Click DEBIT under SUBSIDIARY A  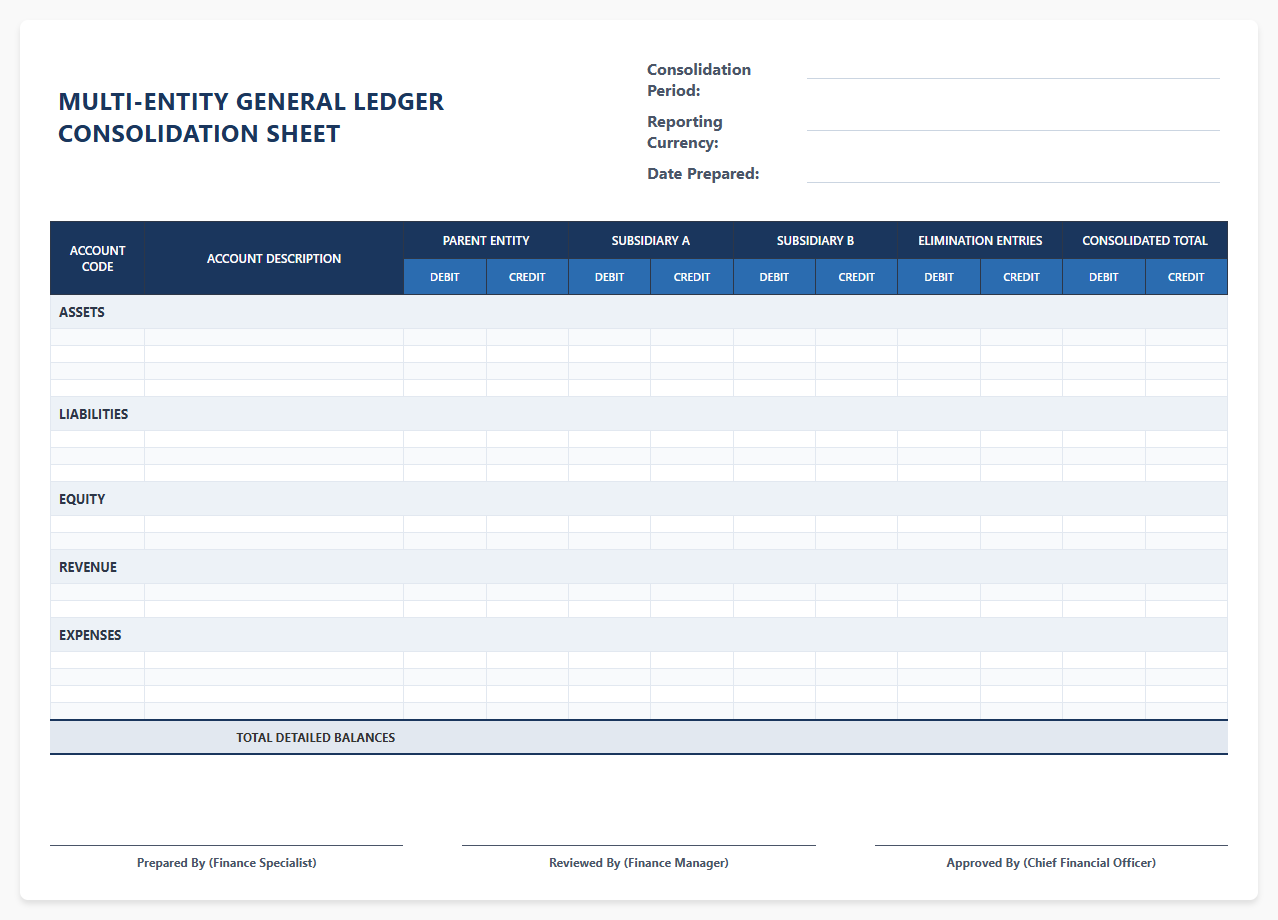coord(609,277)
